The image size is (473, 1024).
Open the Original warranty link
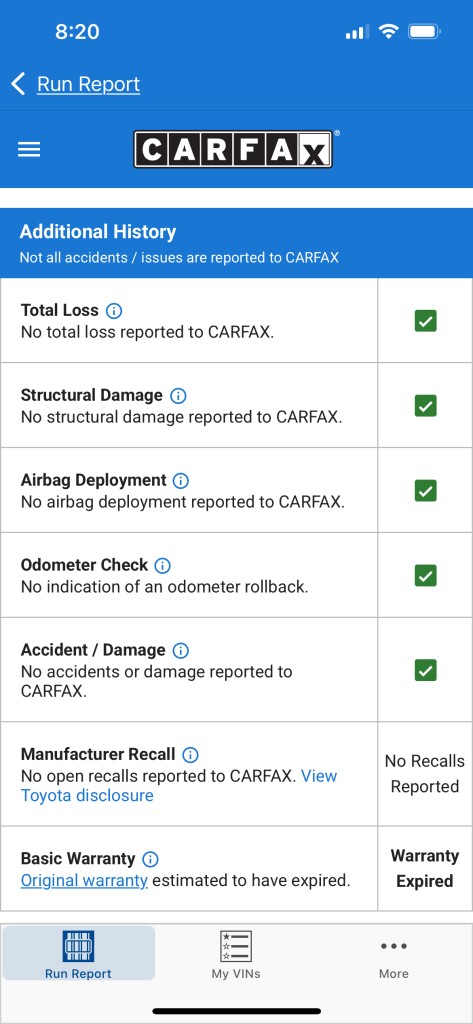pos(84,880)
